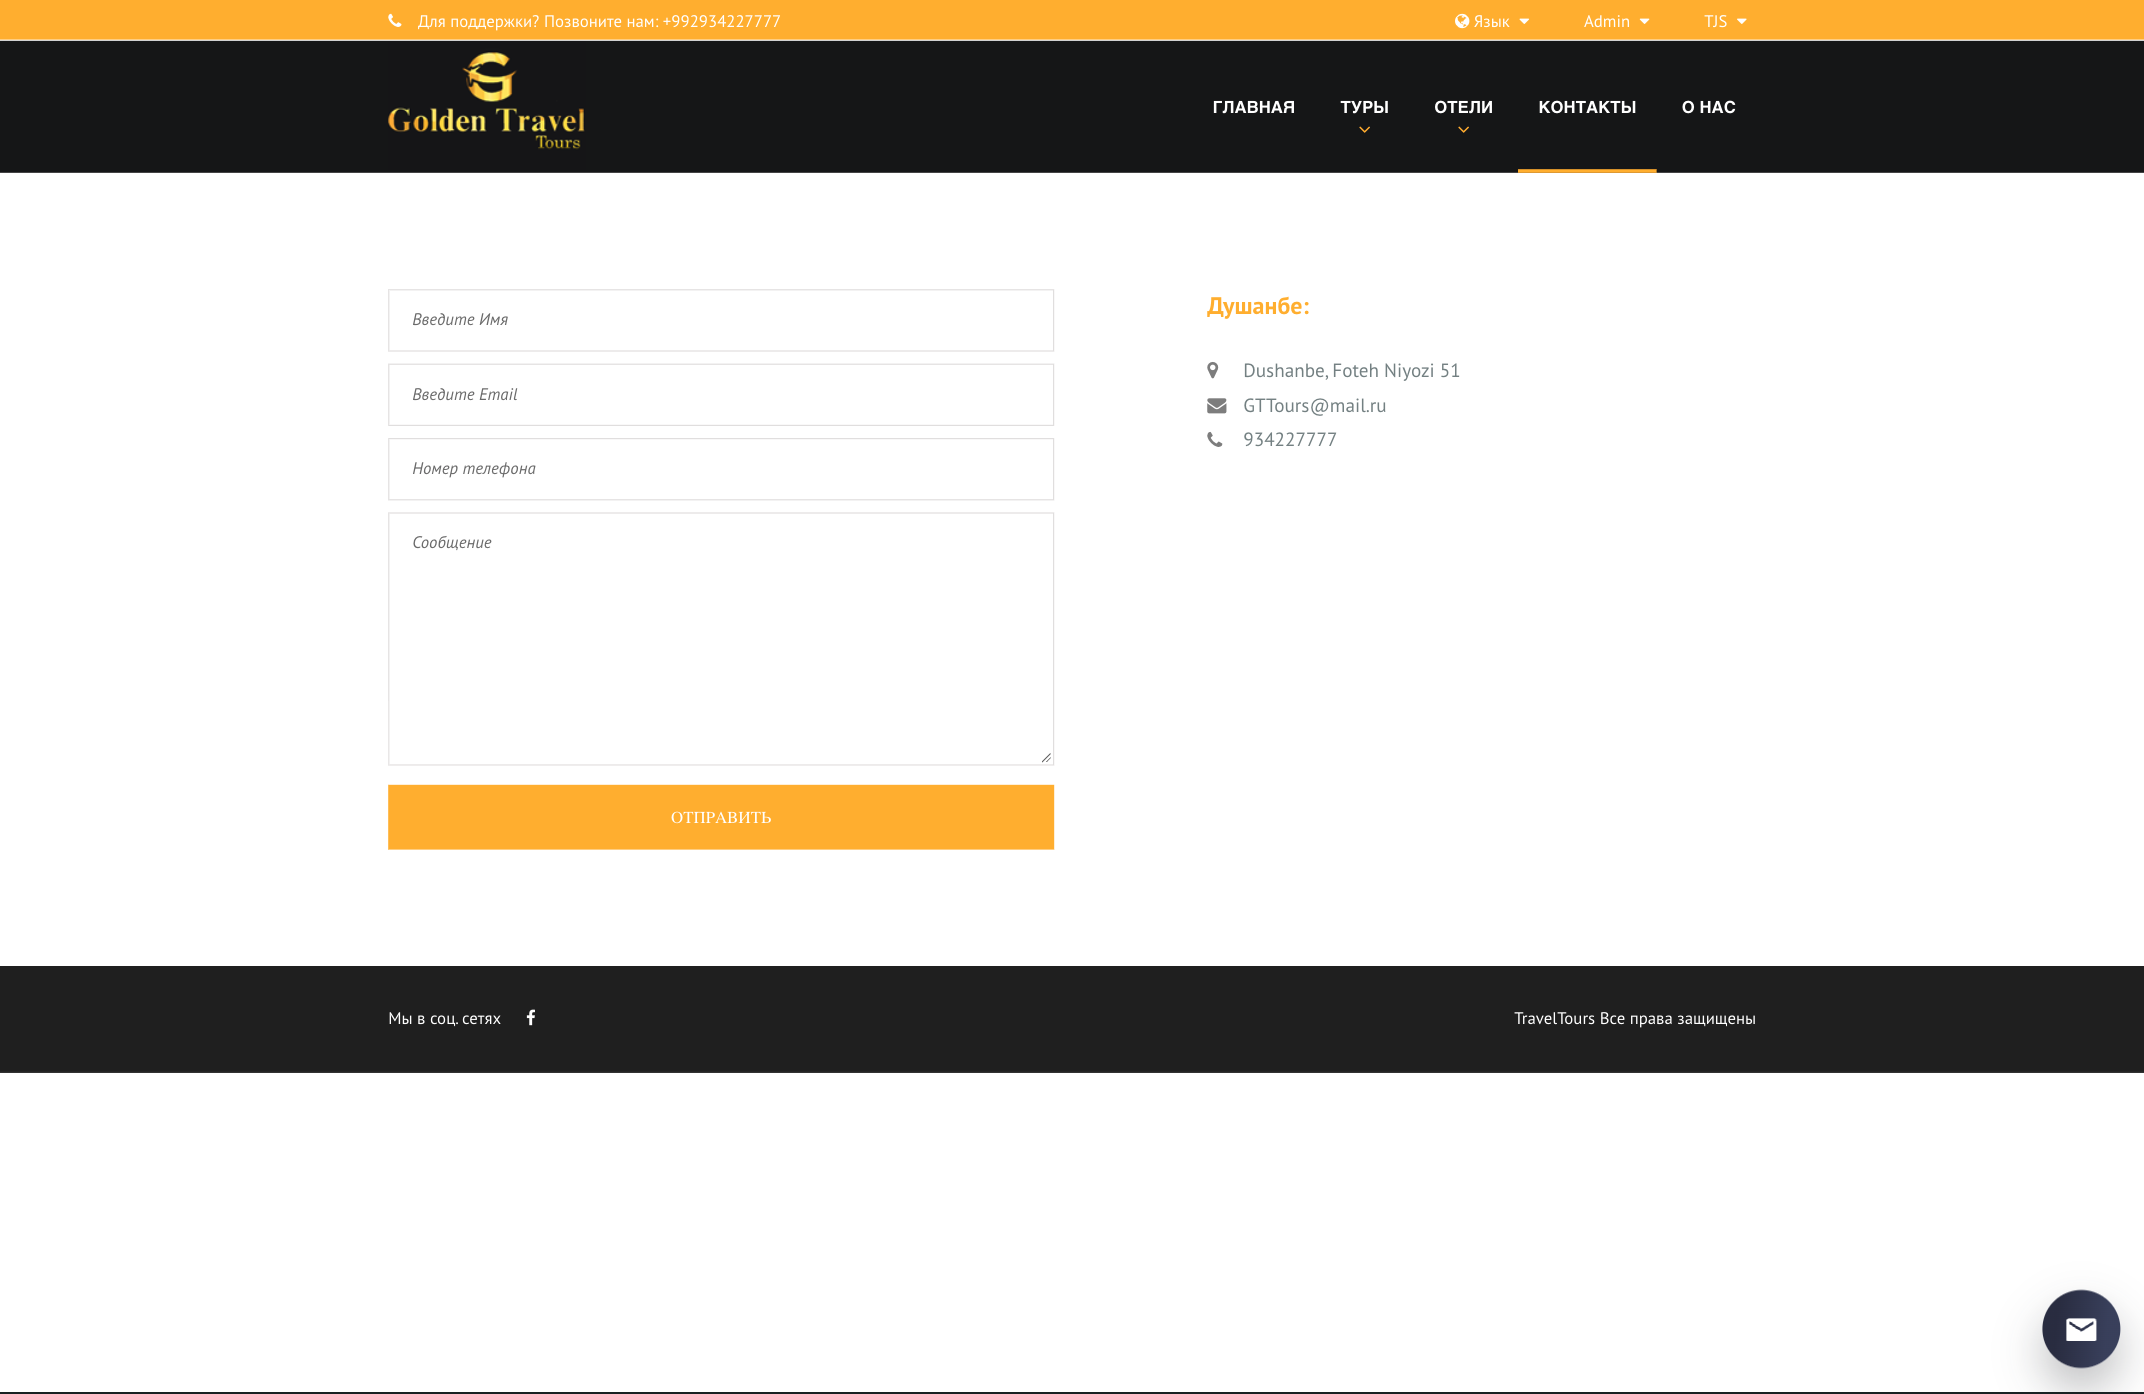Open the floating mail chat widget
Image resolution: width=2144 pixels, height=1394 pixels.
[2080, 1328]
